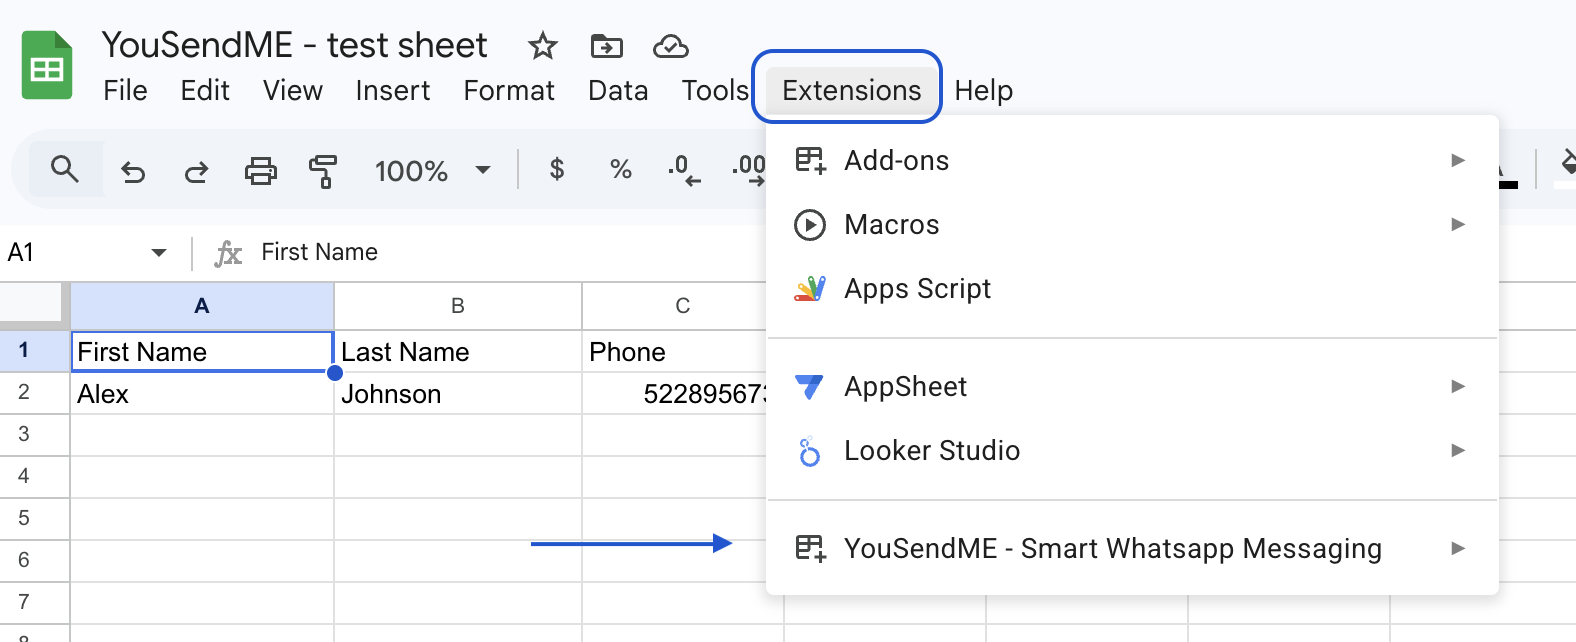1576x642 pixels.
Task: Click the document title YouSendME - test sheet
Action: pos(295,46)
